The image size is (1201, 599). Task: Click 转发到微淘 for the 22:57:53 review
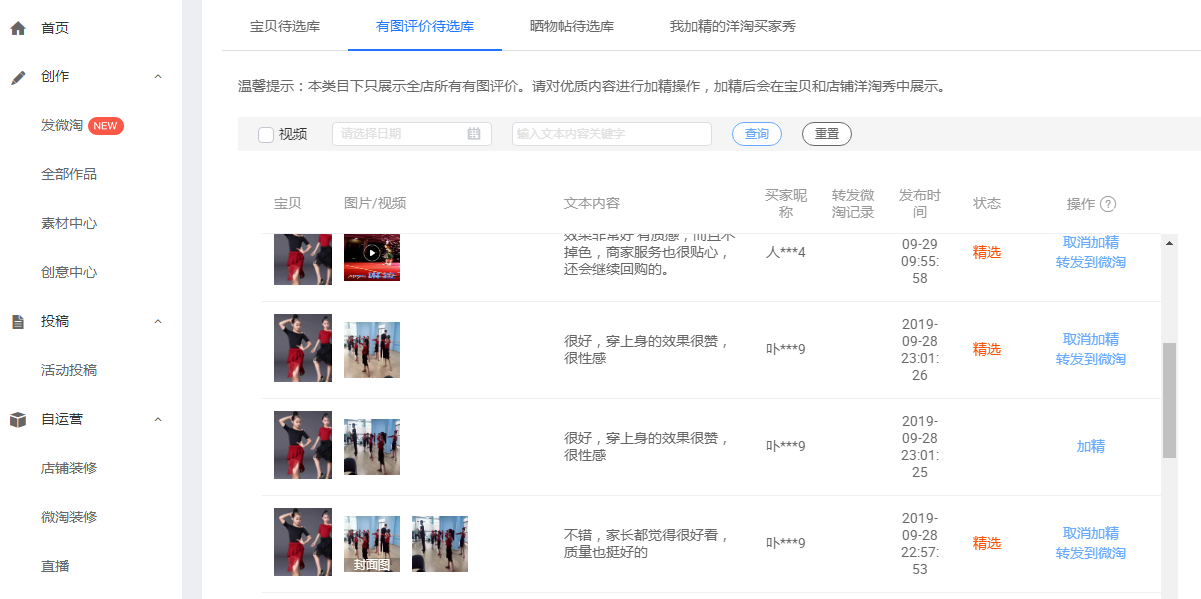(1091, 553)
